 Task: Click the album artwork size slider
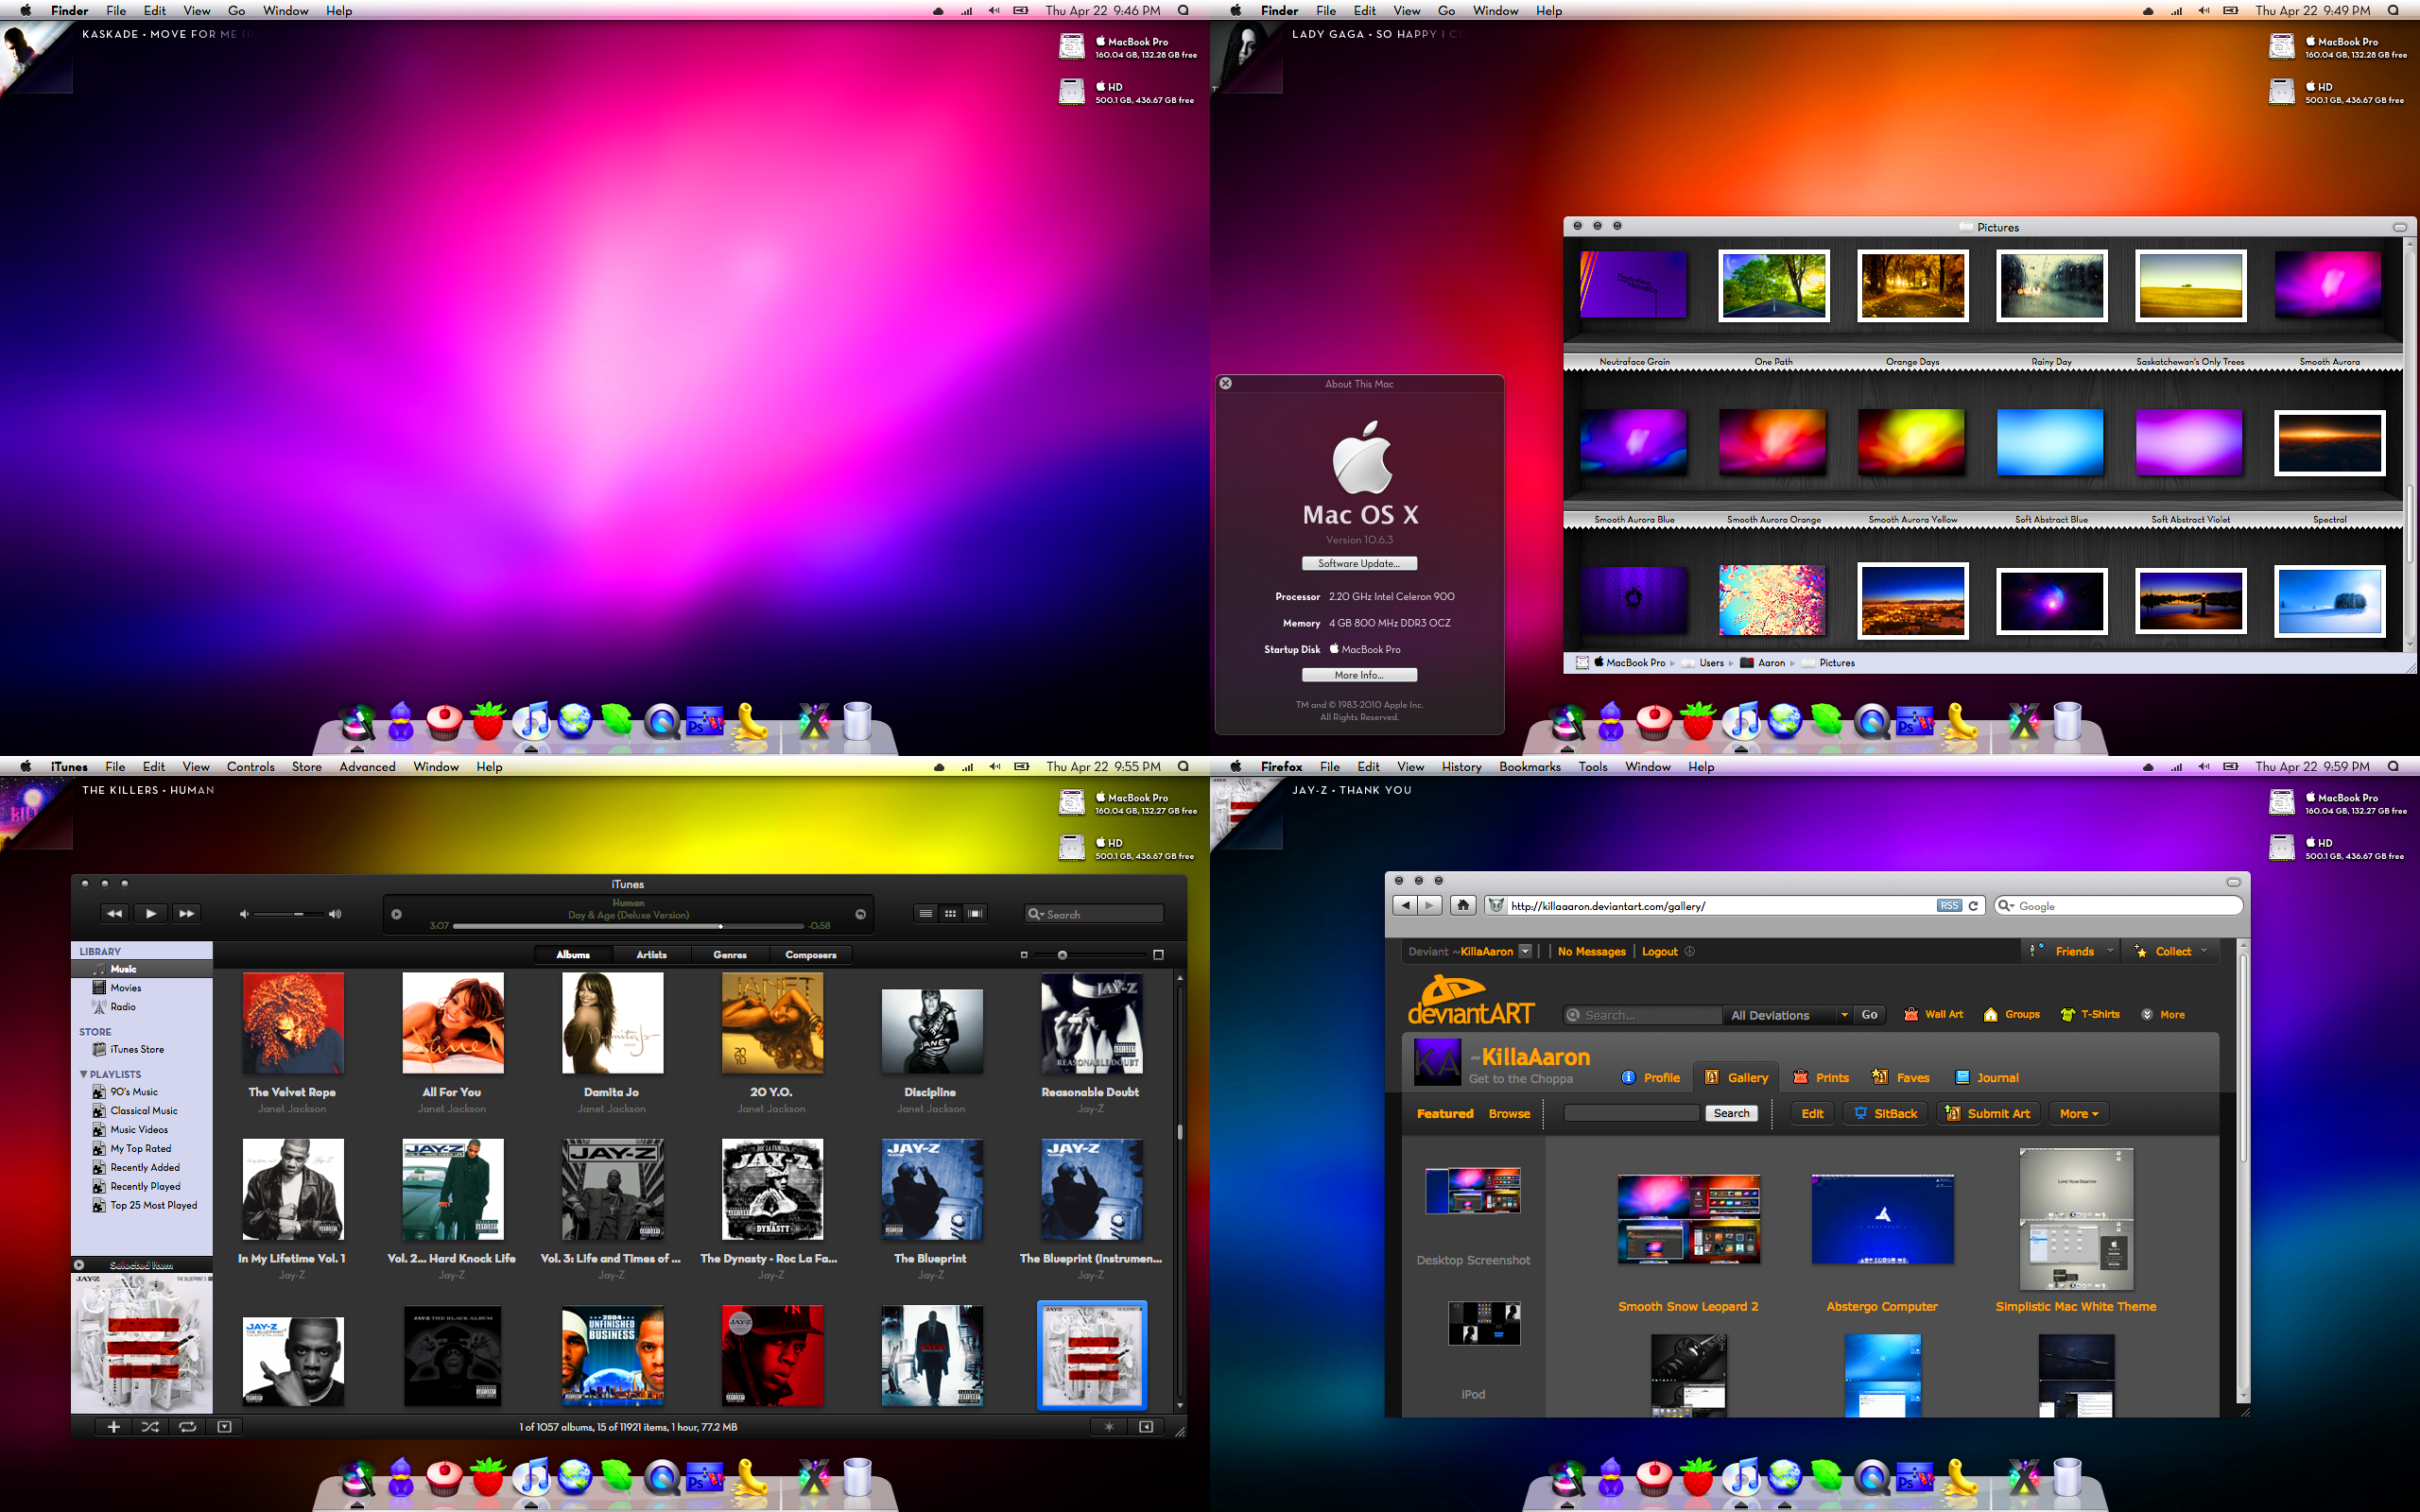1090,955
